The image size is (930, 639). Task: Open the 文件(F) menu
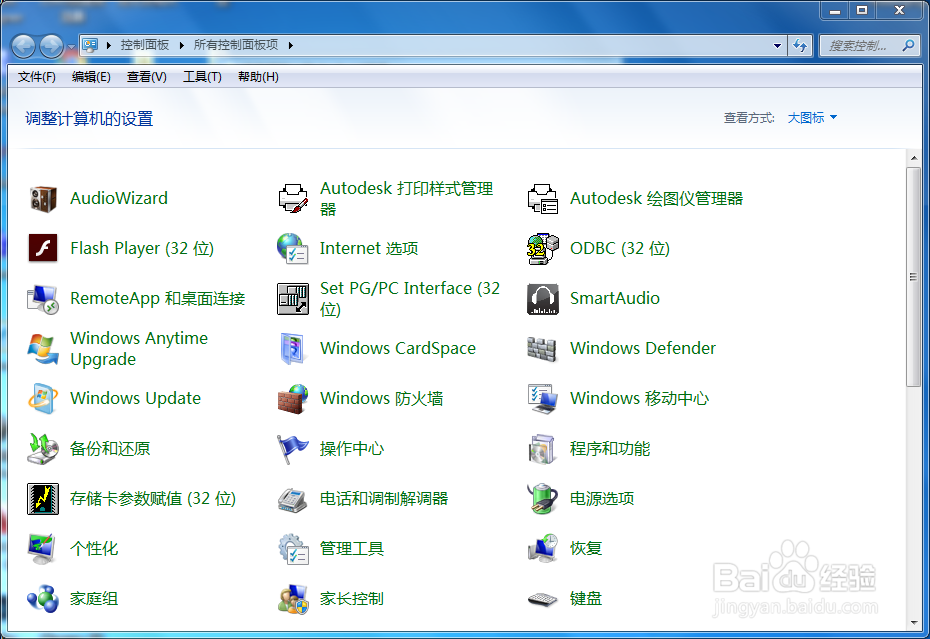pos(36,77)
